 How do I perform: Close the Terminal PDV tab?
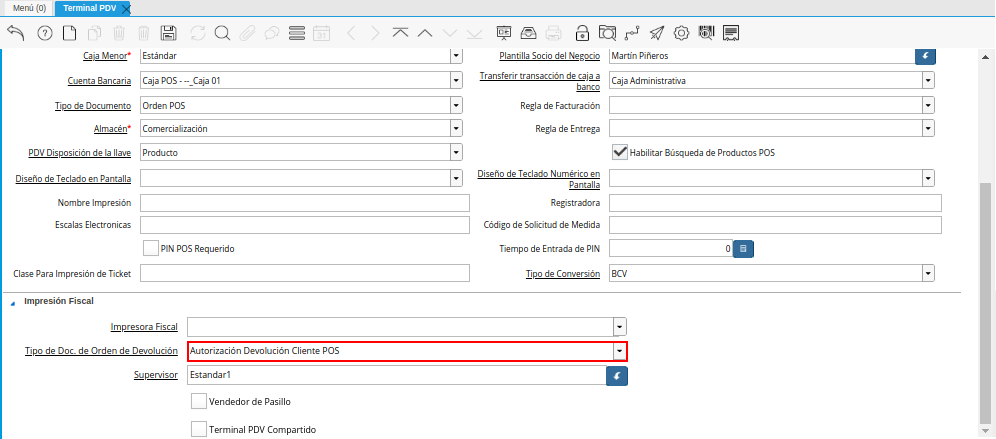click(126, 9)
